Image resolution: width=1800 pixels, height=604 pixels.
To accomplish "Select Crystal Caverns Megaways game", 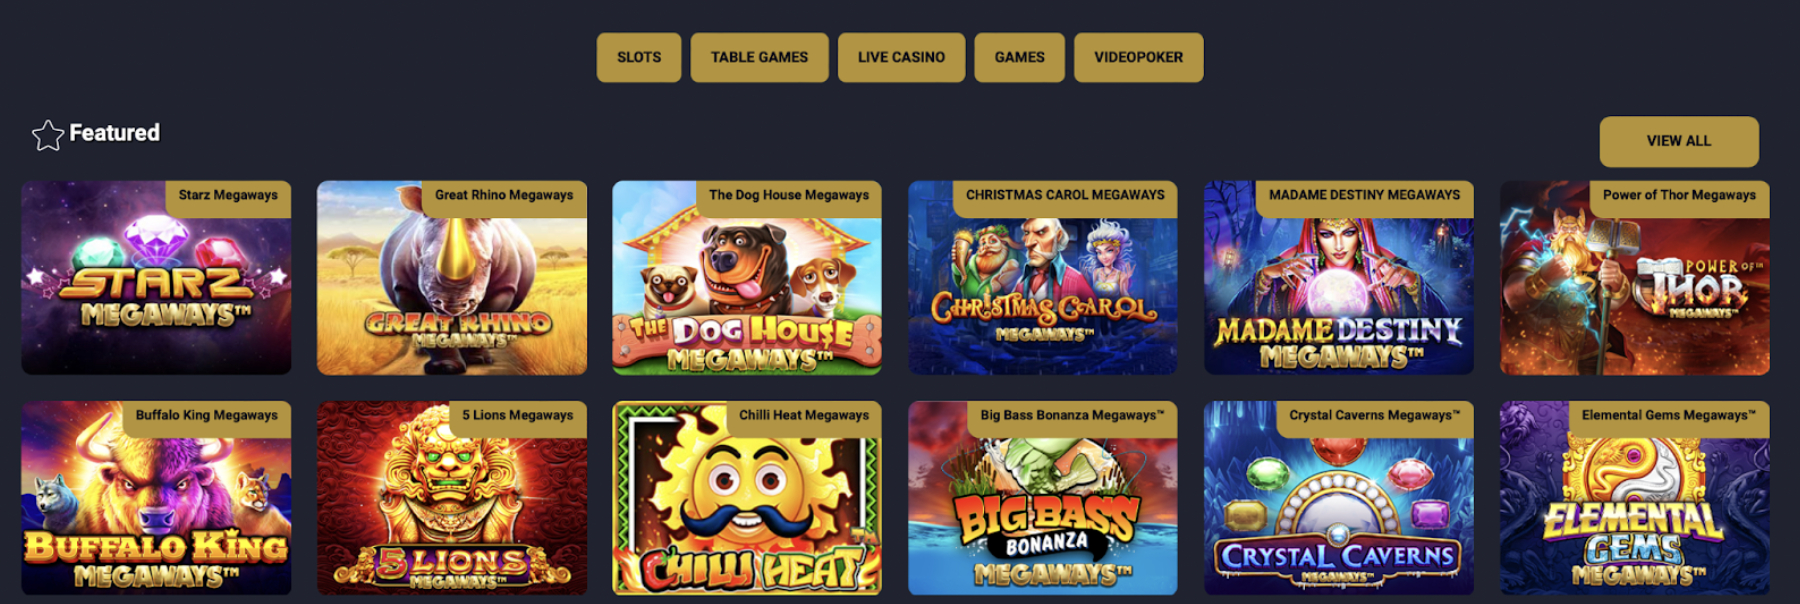I will [x=1339, y=498].
